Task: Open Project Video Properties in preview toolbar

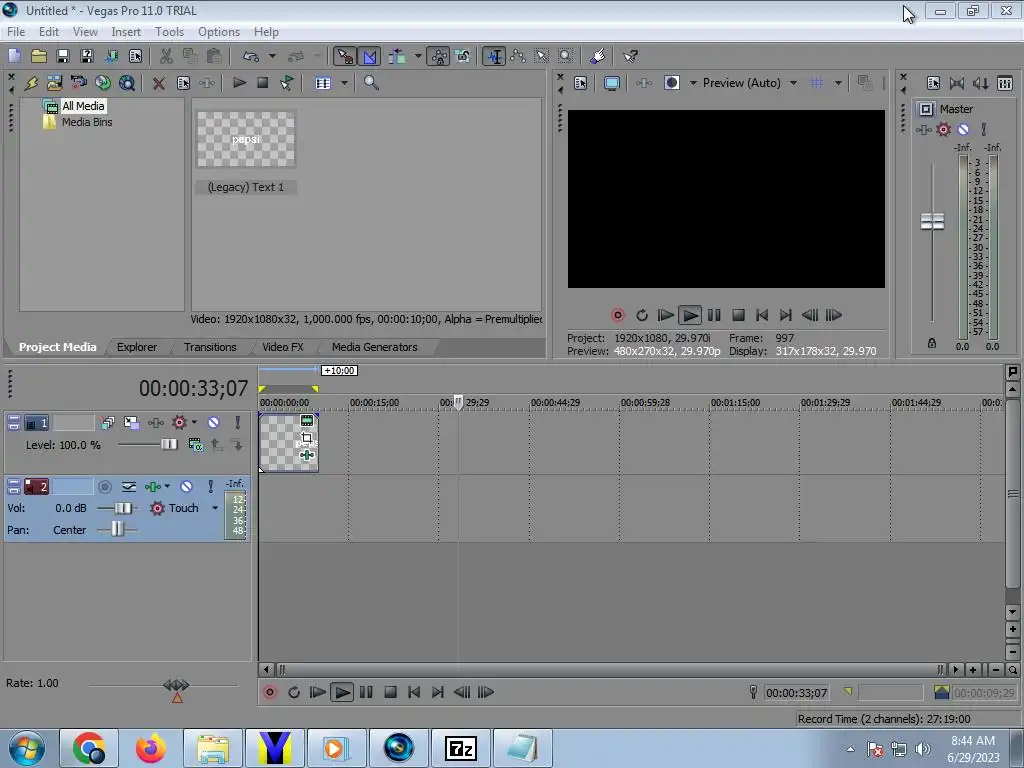Action: pos(581,83)
